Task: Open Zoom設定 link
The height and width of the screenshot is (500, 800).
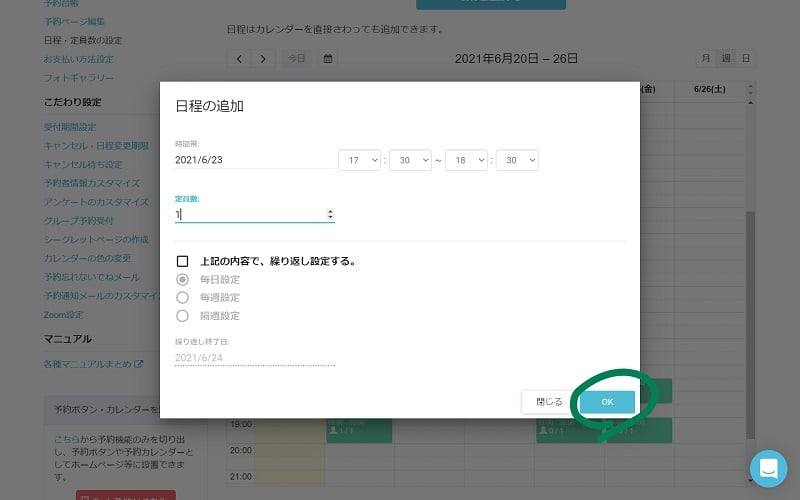Action: pyautogui.click(x=63, y=315)
